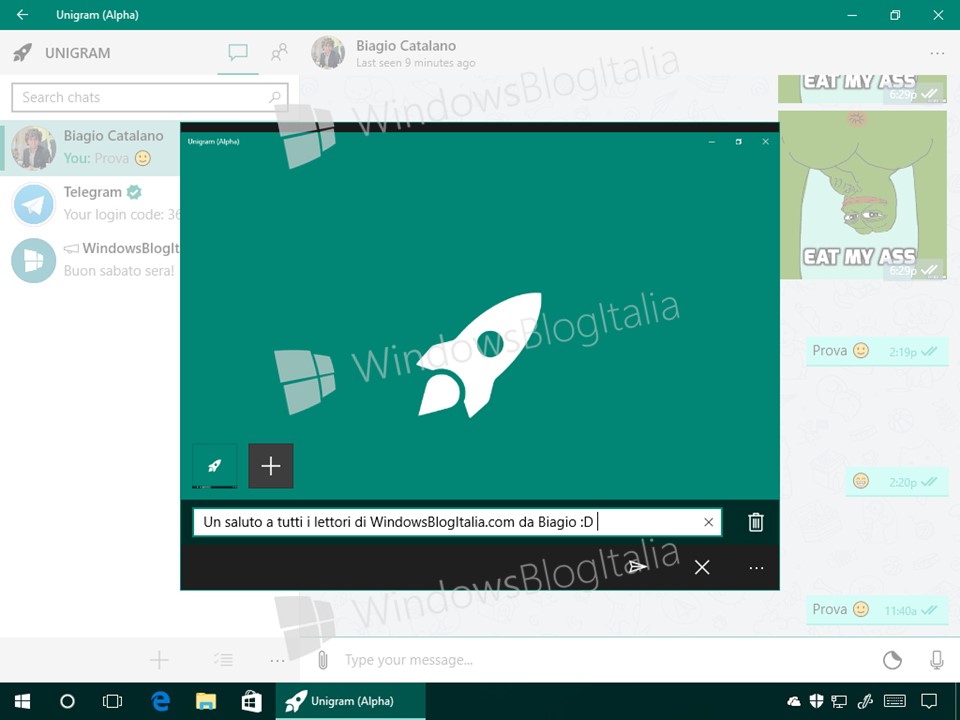Open more options below the chat list

click(277, 660)
